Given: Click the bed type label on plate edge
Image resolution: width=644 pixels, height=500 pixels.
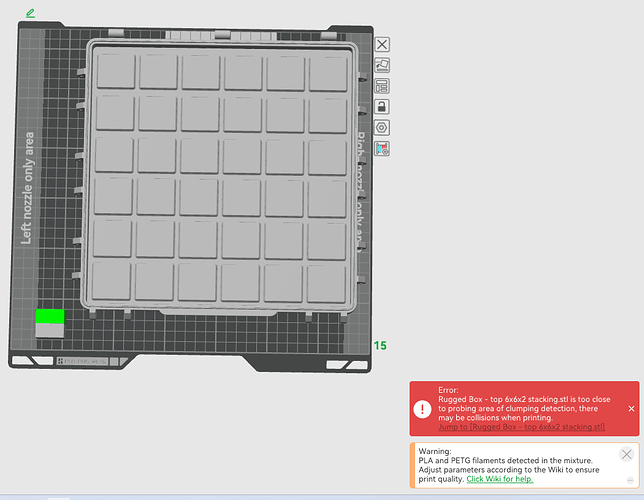Looking at the screenshot, I should coord(82,361).
